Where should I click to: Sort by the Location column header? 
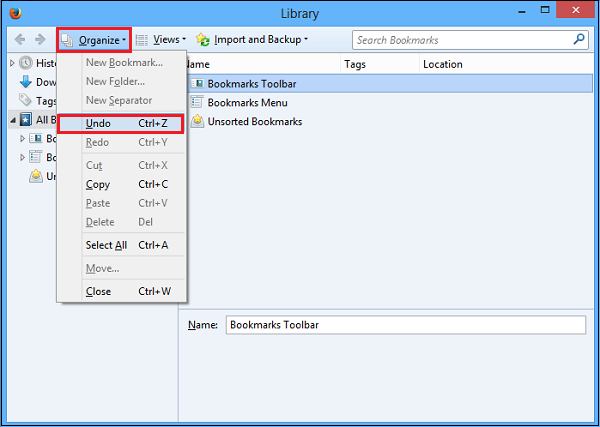click(507, 64)
